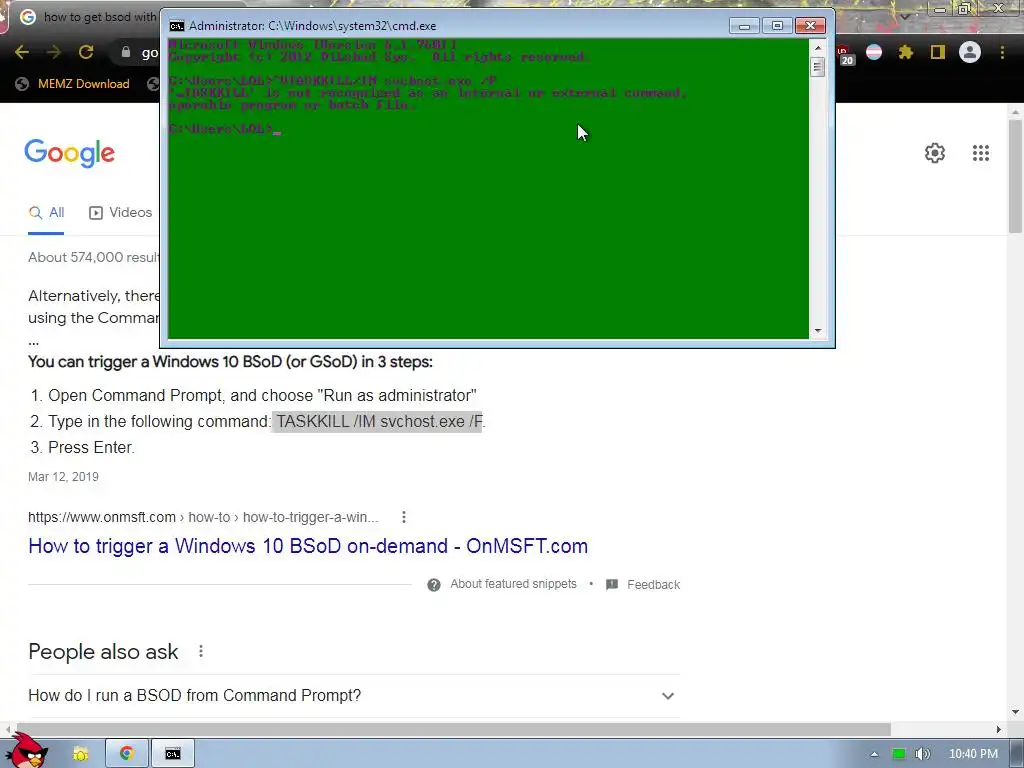Click the 'About 574,000' results count text
Image resolution: width=1024 pixels, height=768 pixels.
[93, 257]
